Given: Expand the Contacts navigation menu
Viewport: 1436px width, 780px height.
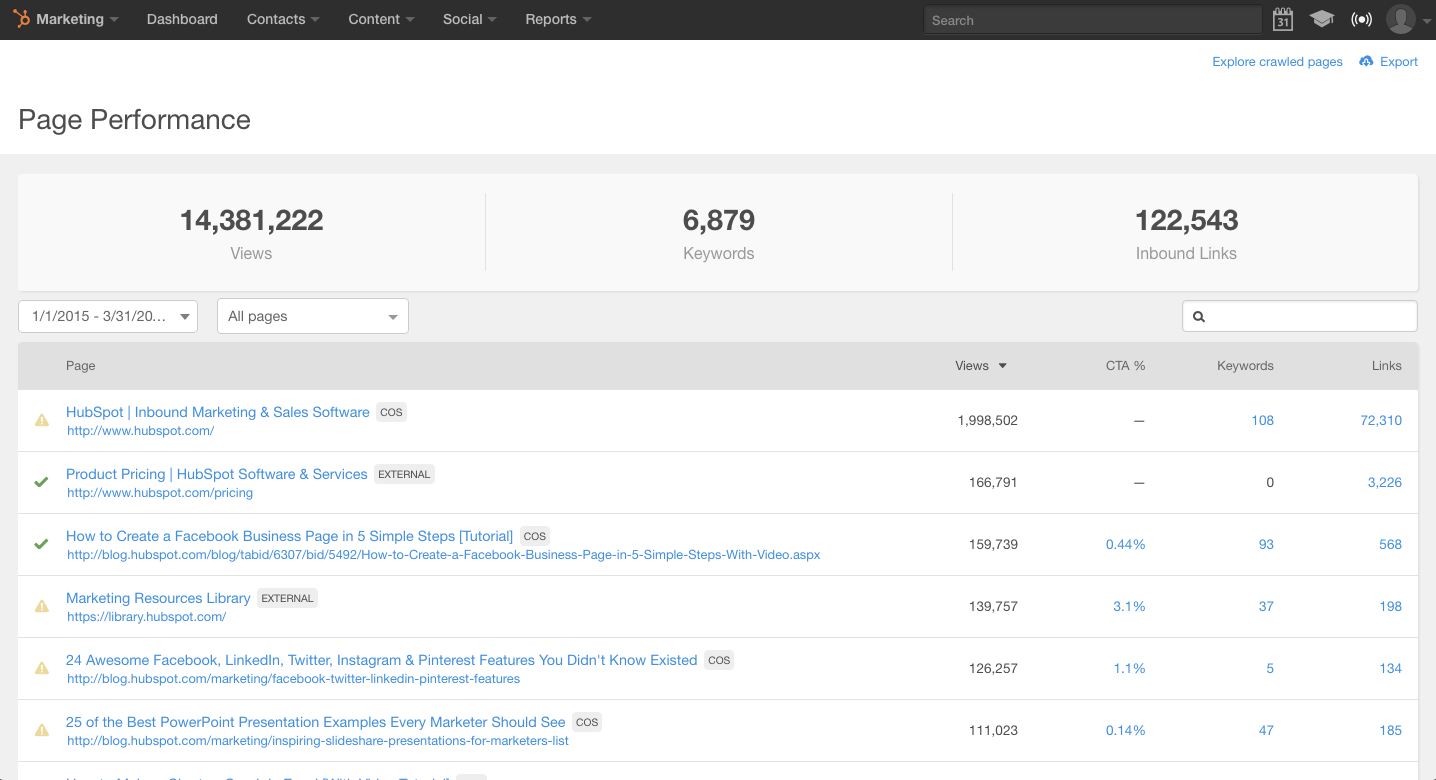Looking at the screenshot, I should pyautogui.click(x=283, y=19).
